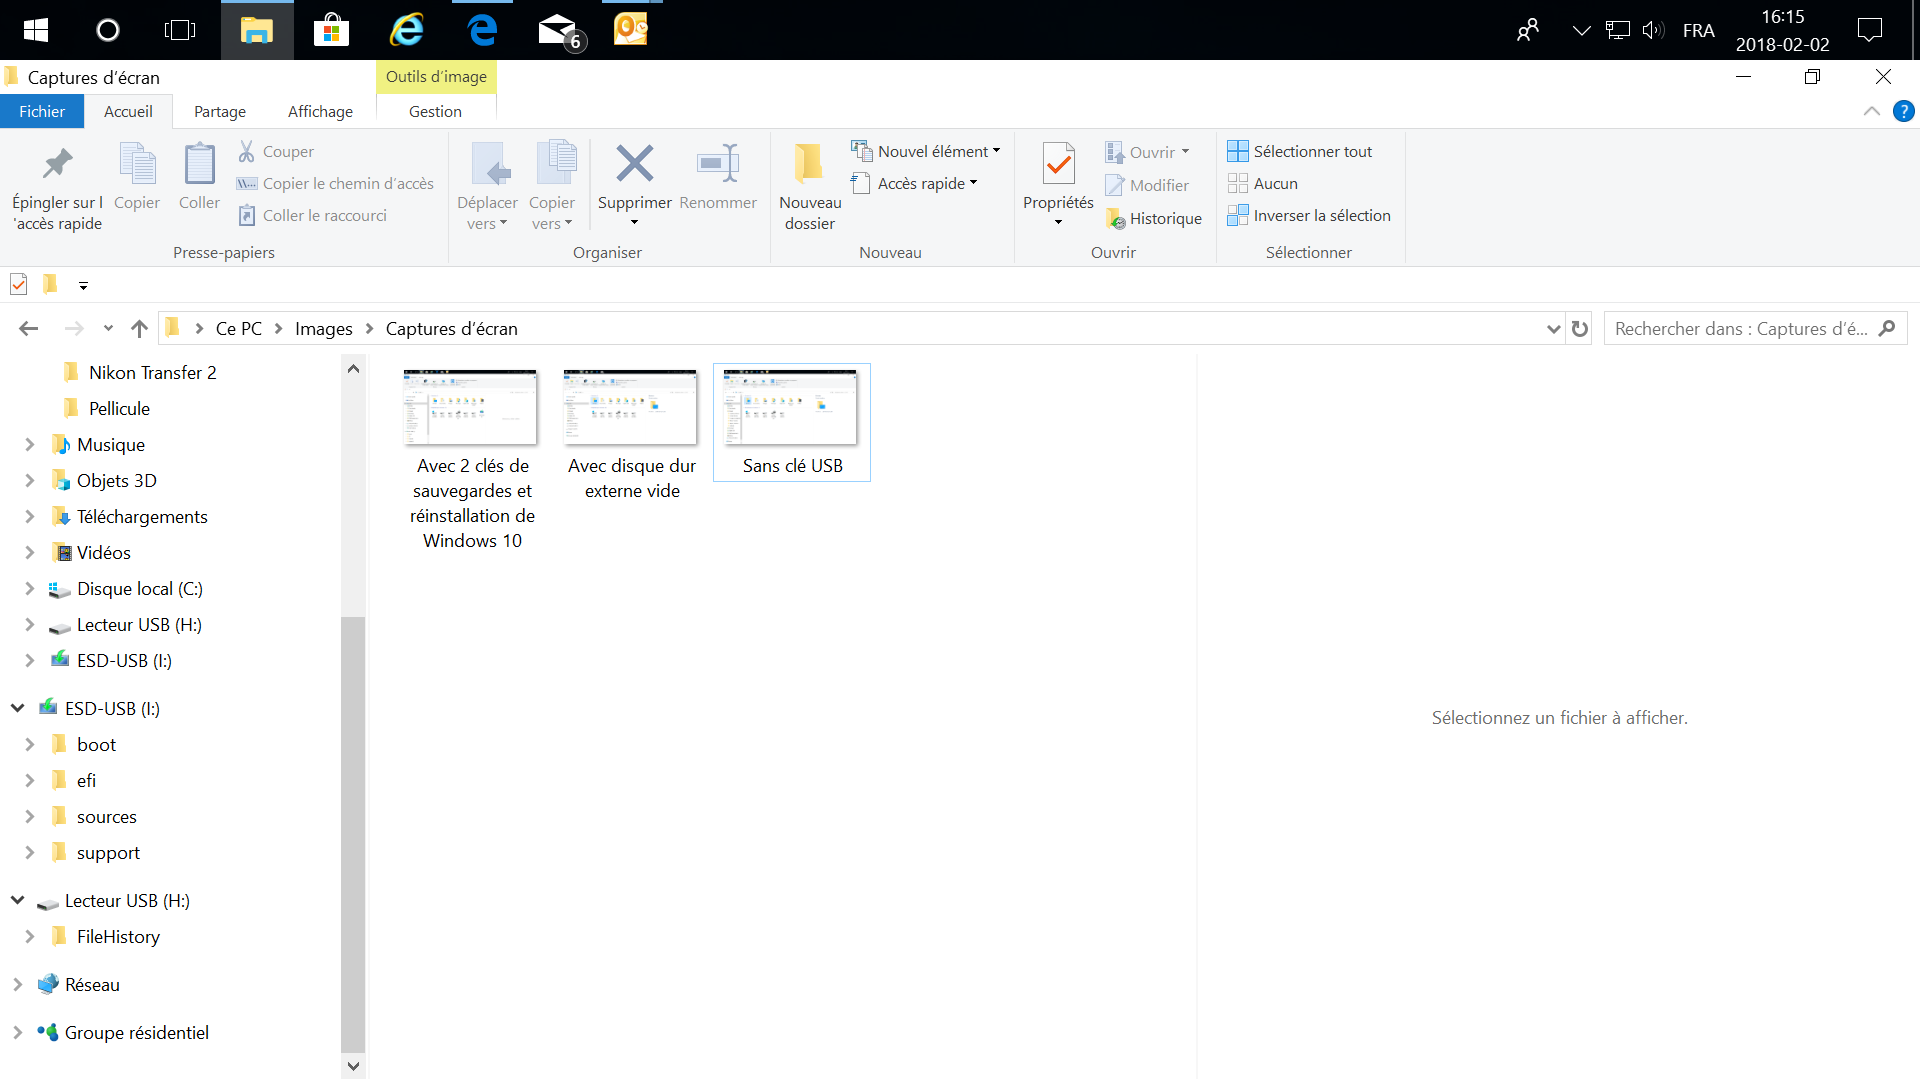
Task: Click the Propriétés checkmark icon
Action: click(x=1058, y=165)
